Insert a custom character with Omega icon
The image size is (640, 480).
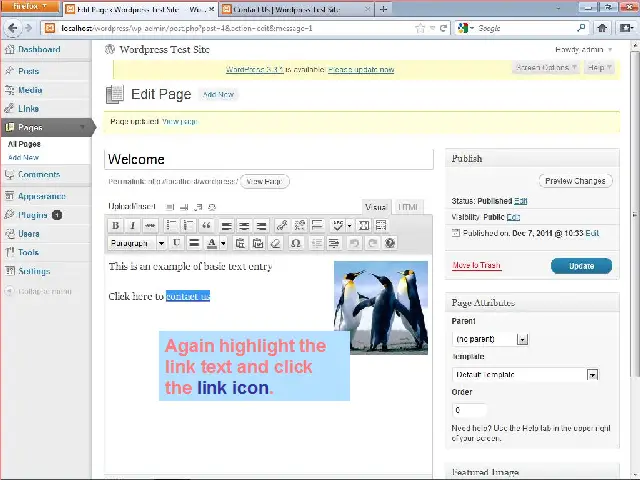(x=296, y=243)
